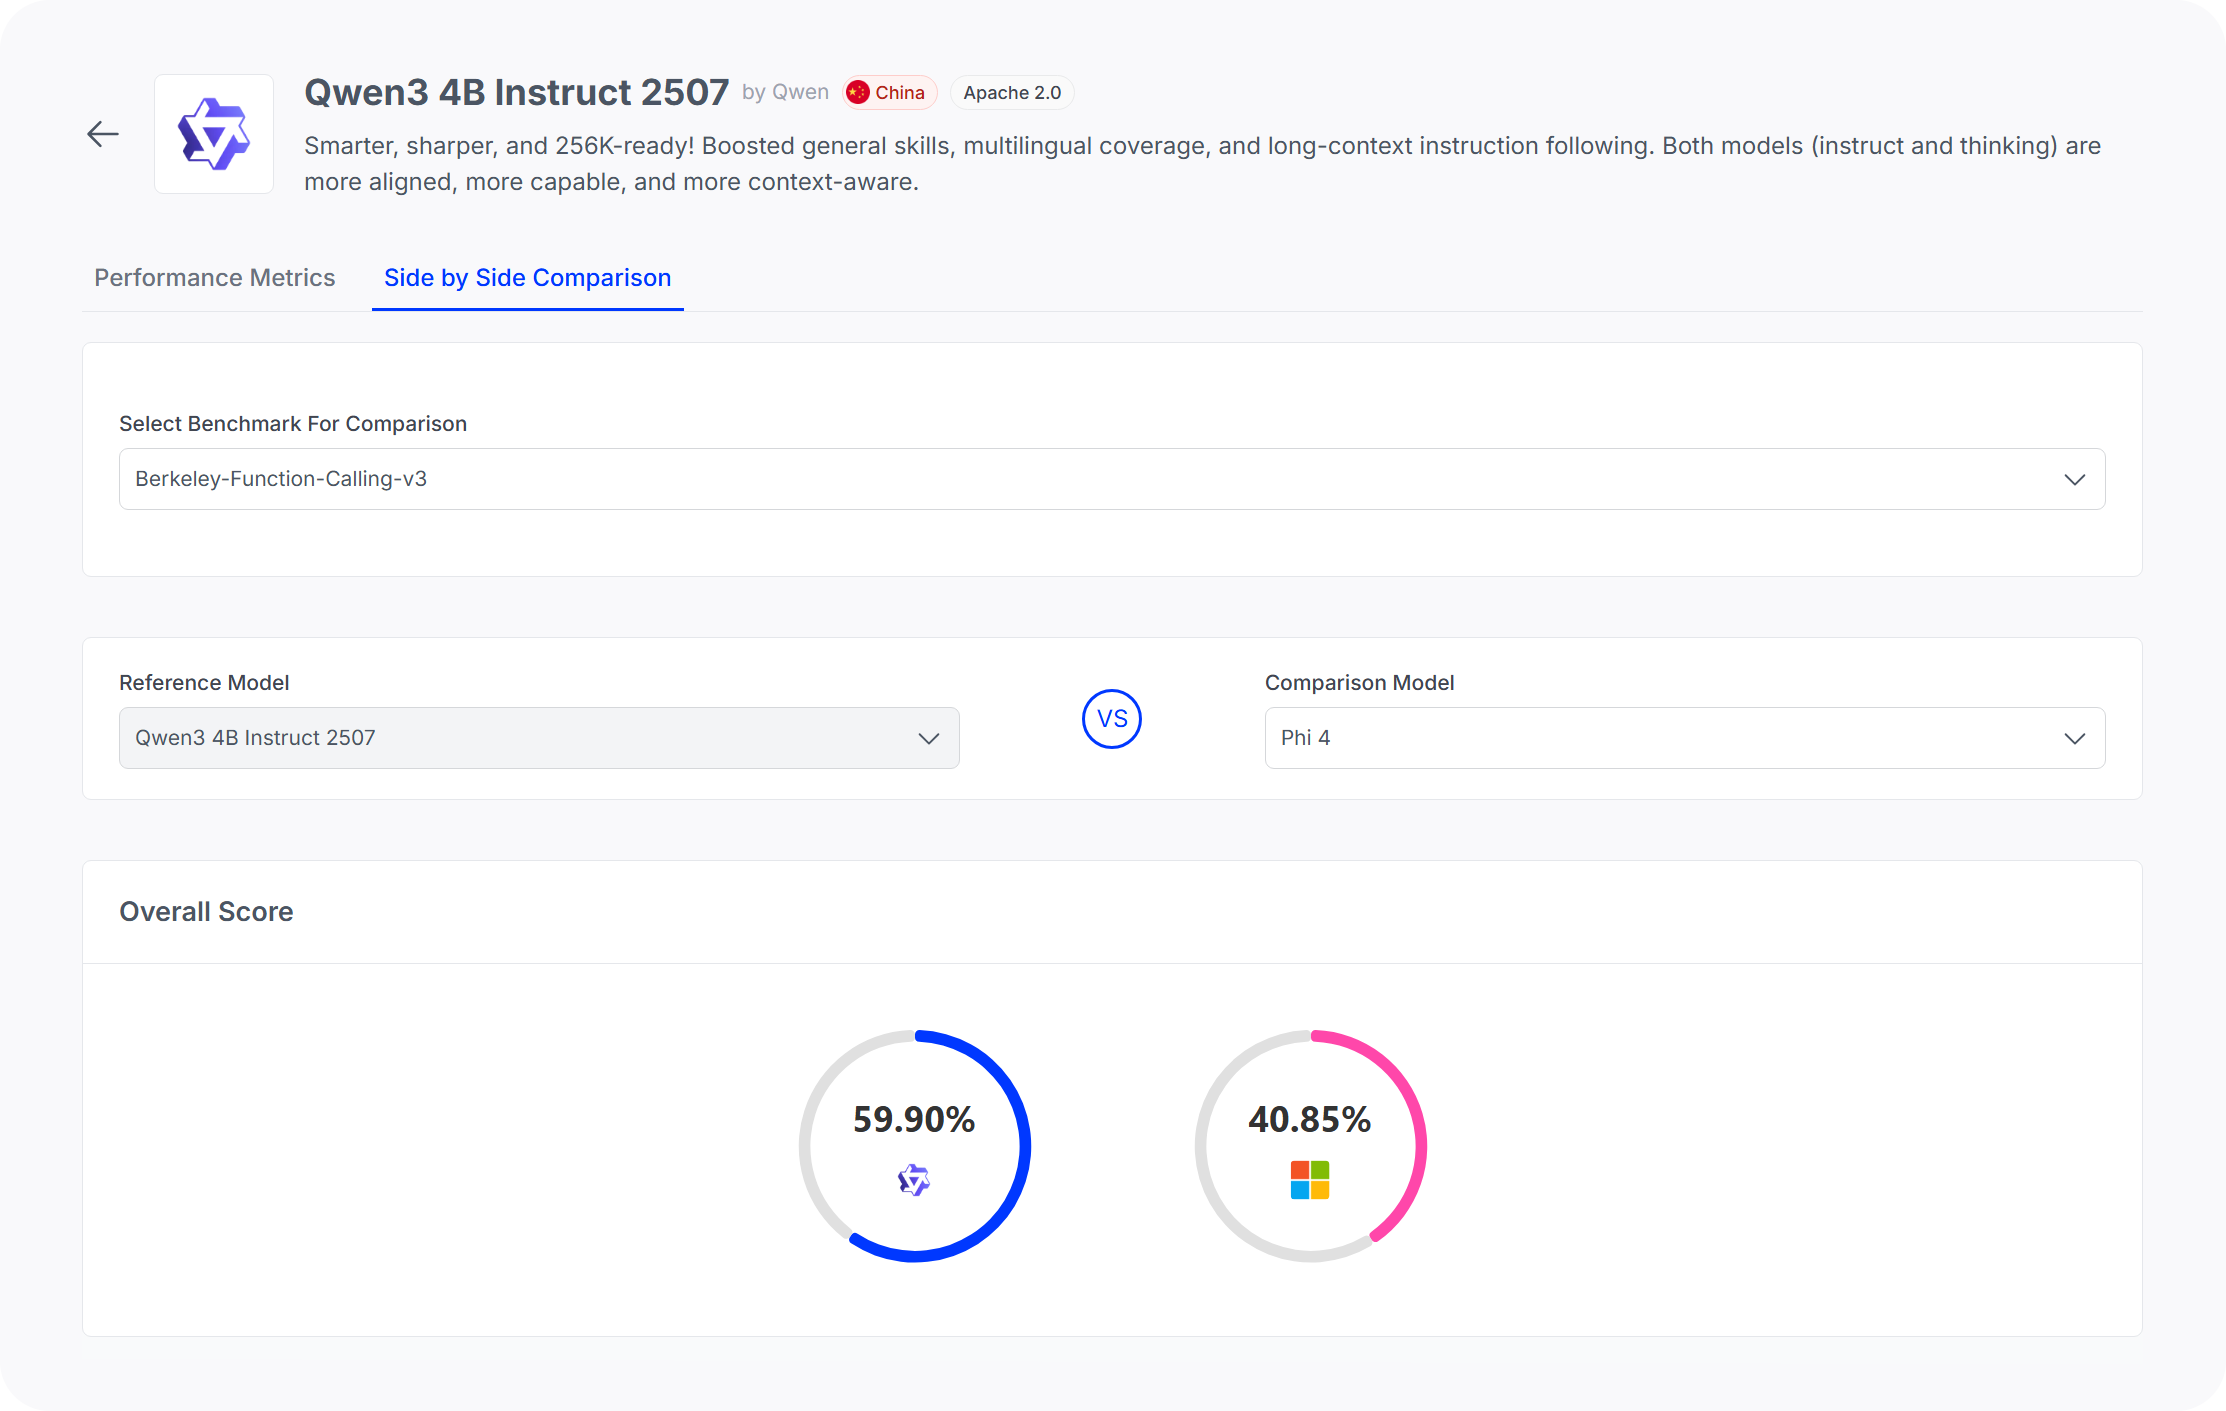Expand the Reference Model dropdown
2226x1411 pixels.
pos(538,738)
